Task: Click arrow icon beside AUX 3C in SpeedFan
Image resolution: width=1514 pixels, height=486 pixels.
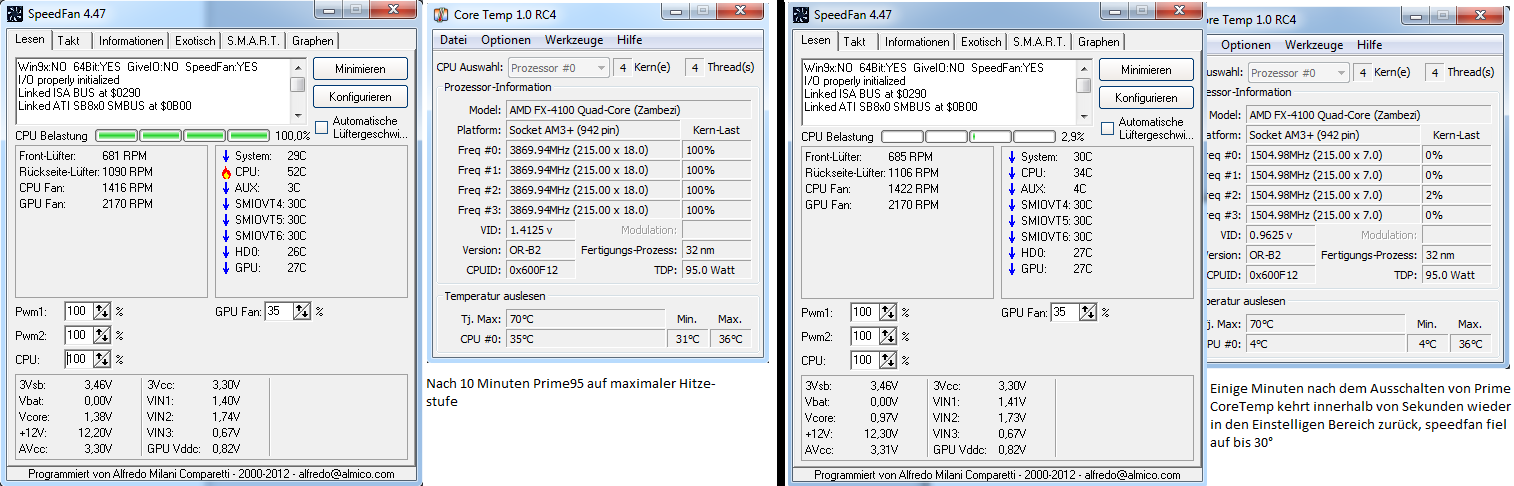Action: 226,188
